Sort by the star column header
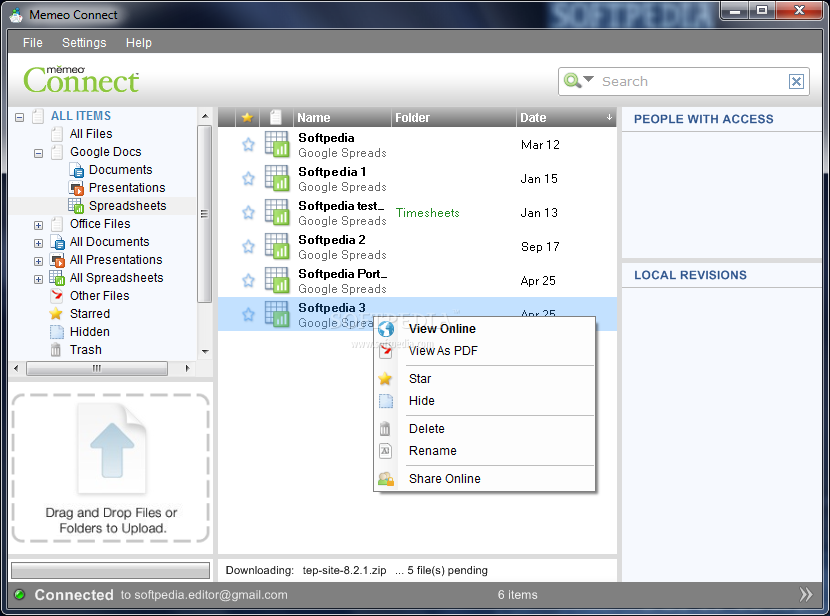This screenshot has height=616, width=830. [x=247, y=117]
